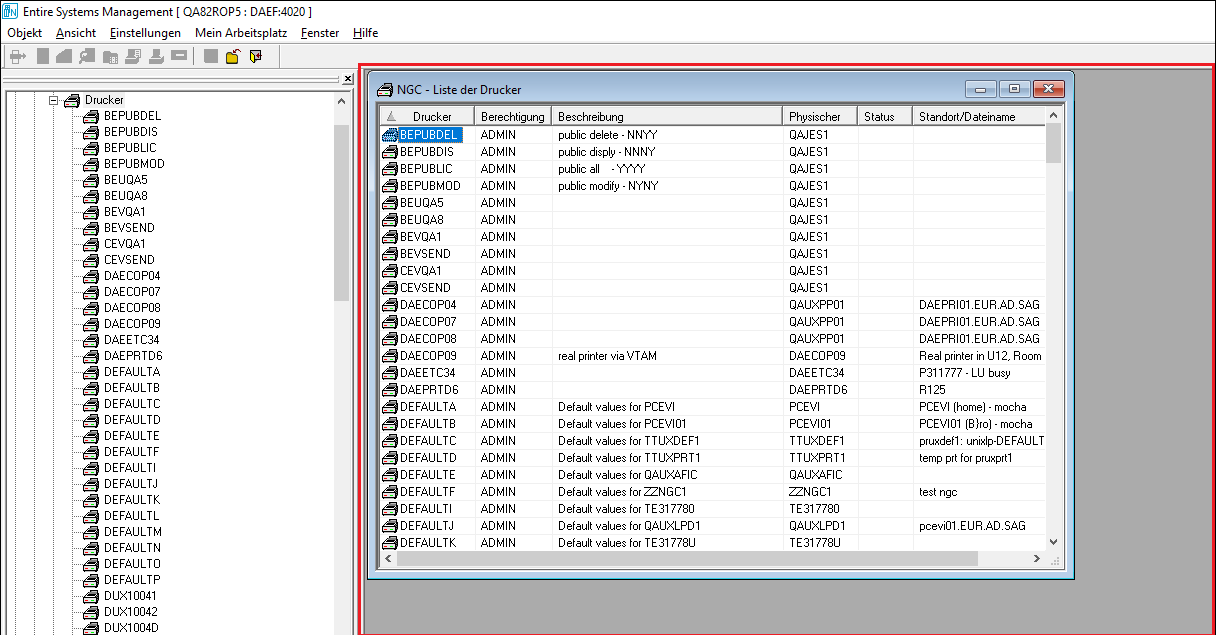The height and width of the screenshot is (635, 1218).
Task: Select DAEPRTD6 row in printer list
Action: (429, 390)
